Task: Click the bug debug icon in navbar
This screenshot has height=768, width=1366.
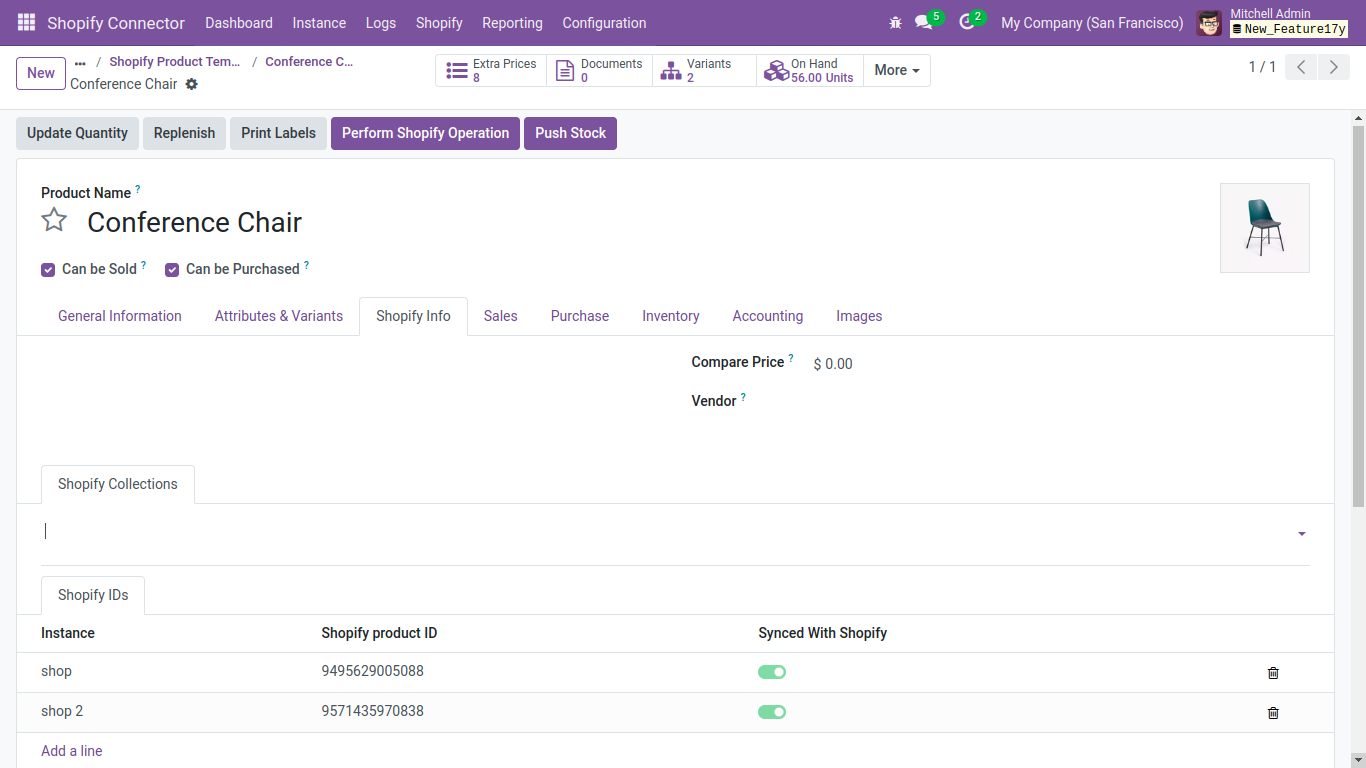Action: pos(895,22)
